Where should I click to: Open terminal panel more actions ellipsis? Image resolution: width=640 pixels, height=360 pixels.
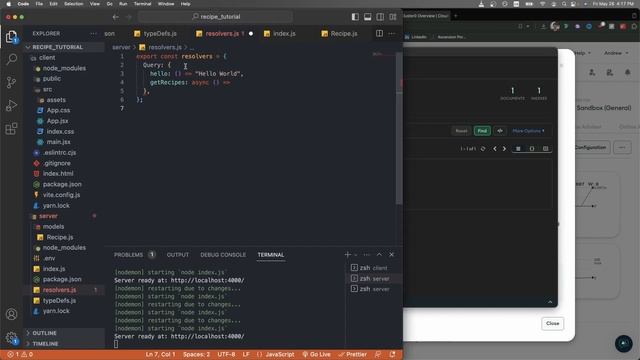pyautogui.click(x=367, y=255)
